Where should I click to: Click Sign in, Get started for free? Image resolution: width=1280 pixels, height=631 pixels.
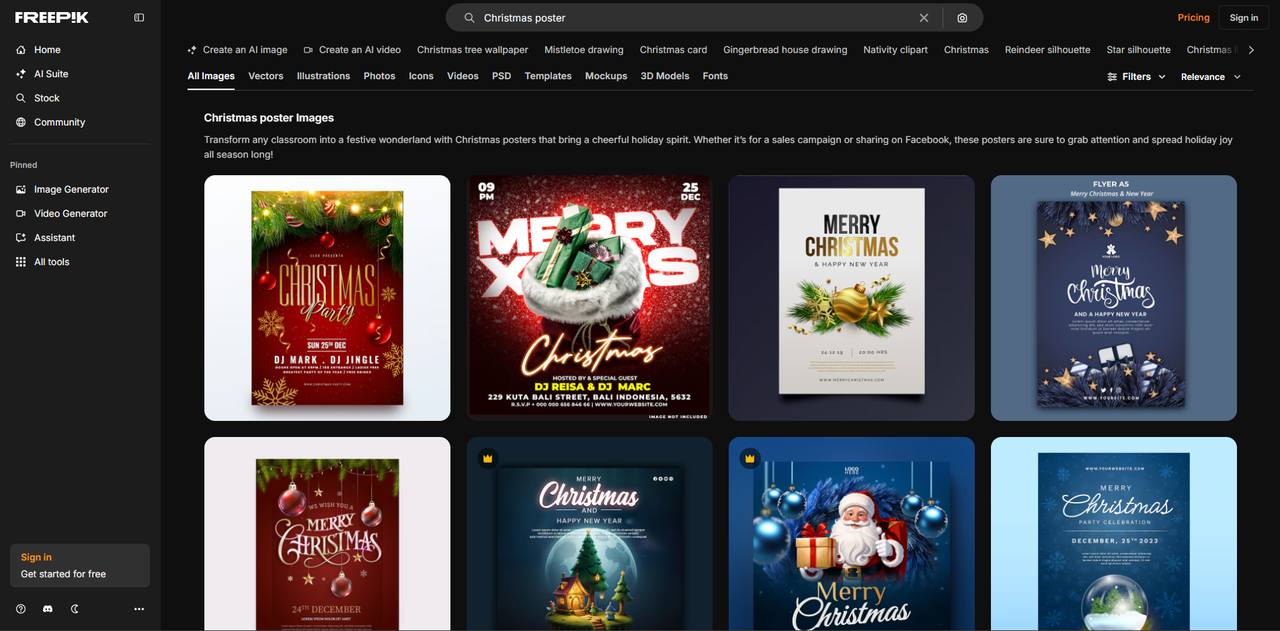point(80,565)
